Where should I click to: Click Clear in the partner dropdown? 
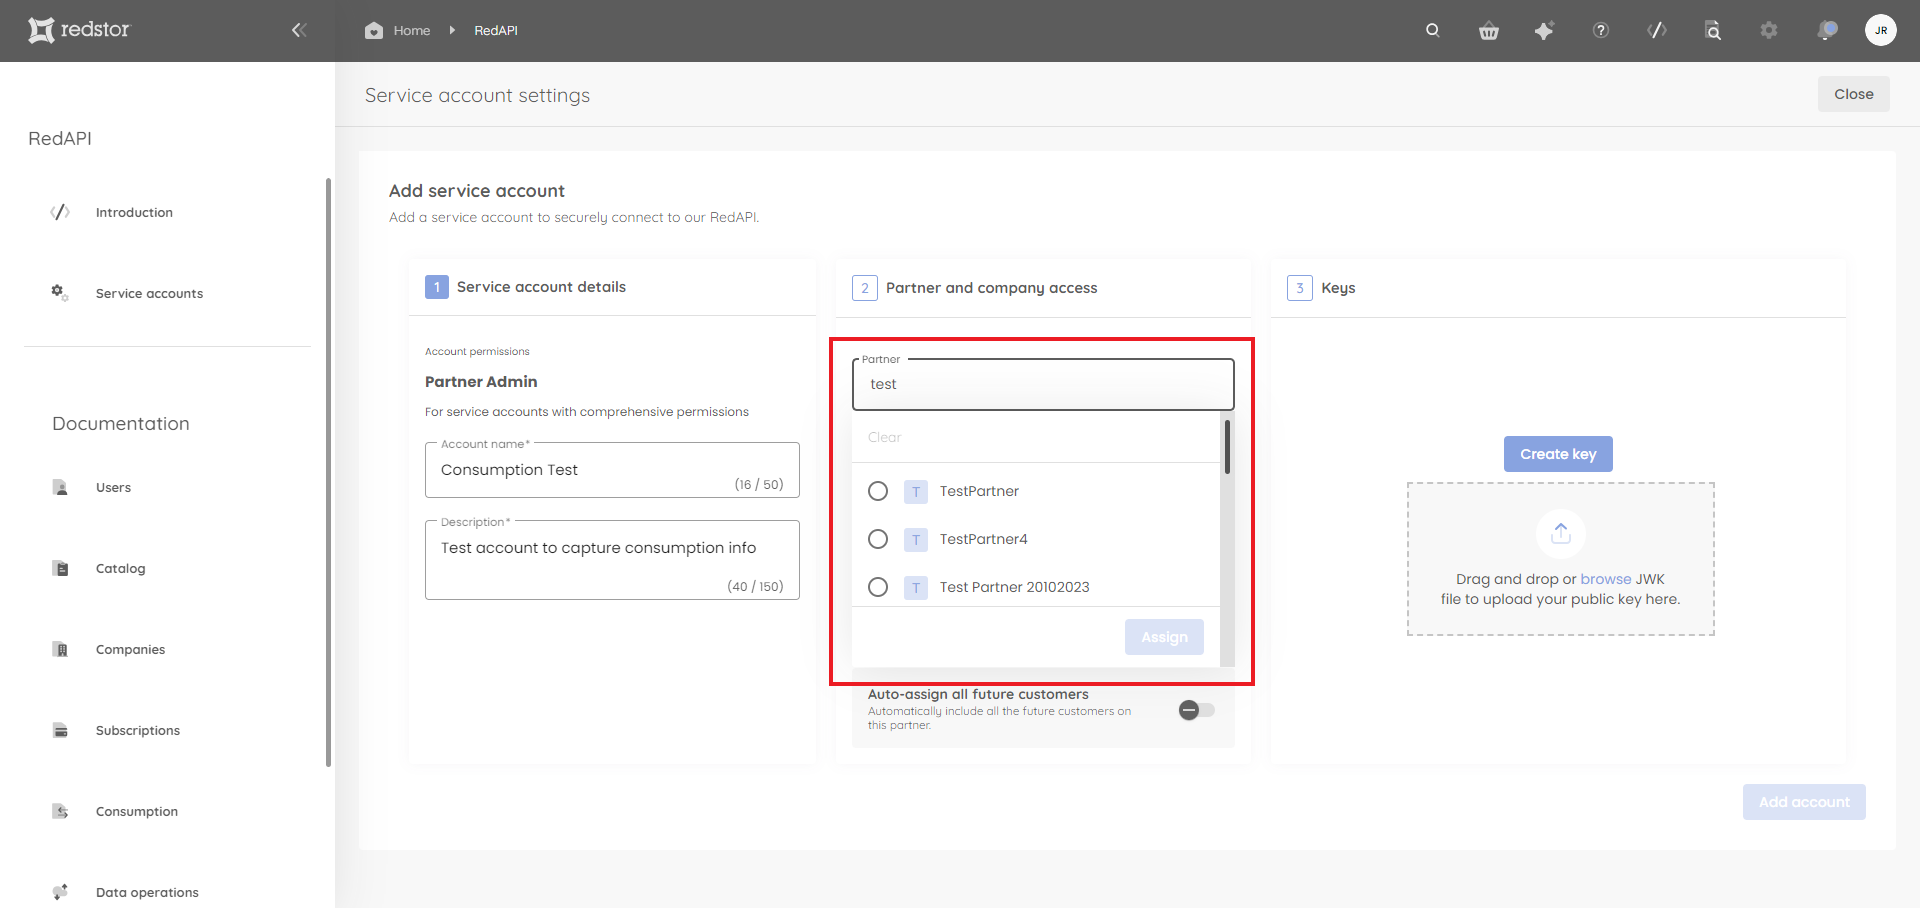[x=884, y=437]
